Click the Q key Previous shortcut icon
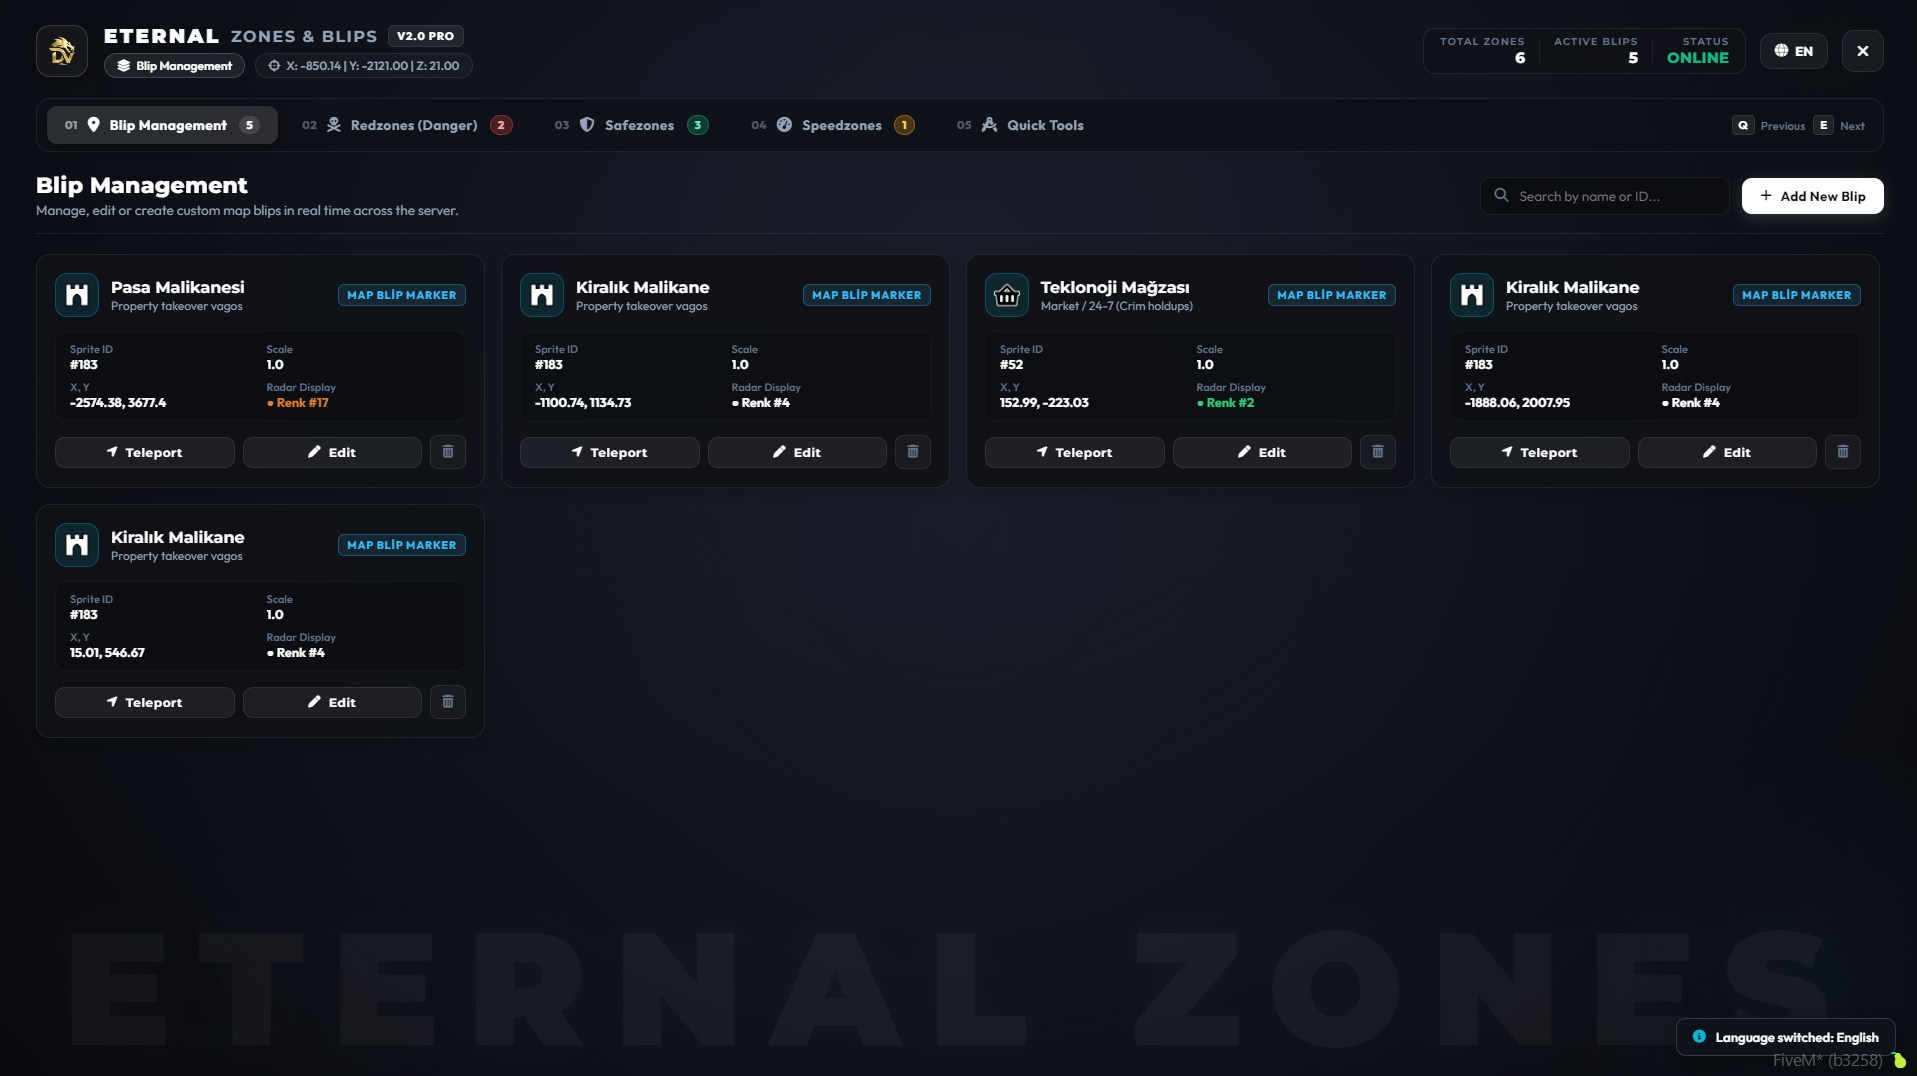 (1743, 125)
